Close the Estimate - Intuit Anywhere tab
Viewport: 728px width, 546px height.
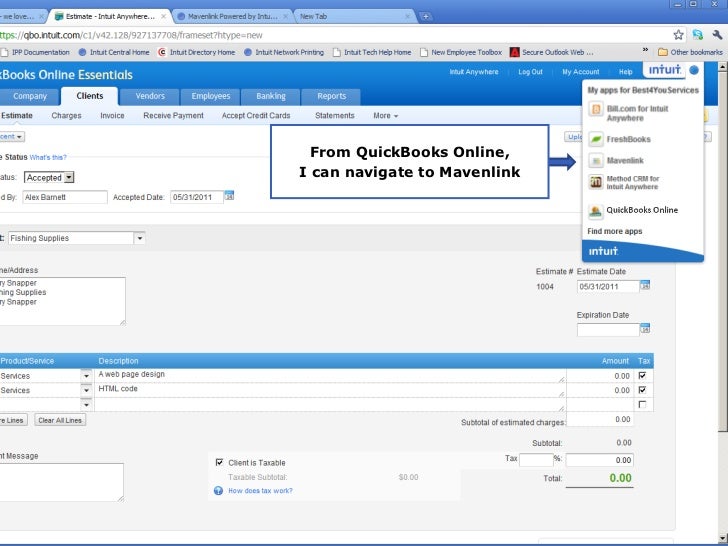click(163, 16)
